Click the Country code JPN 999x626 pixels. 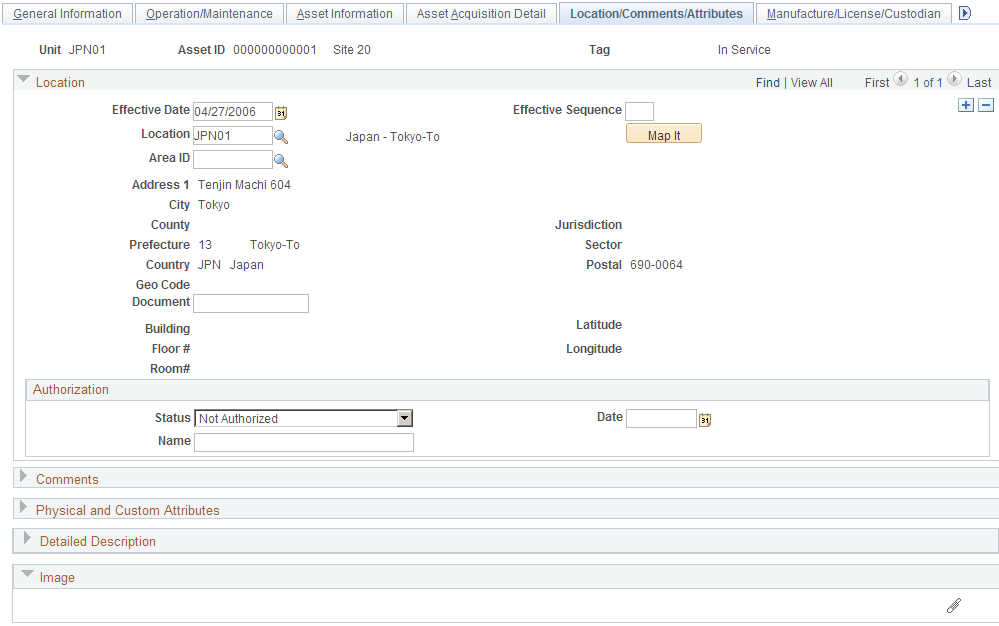209,265
